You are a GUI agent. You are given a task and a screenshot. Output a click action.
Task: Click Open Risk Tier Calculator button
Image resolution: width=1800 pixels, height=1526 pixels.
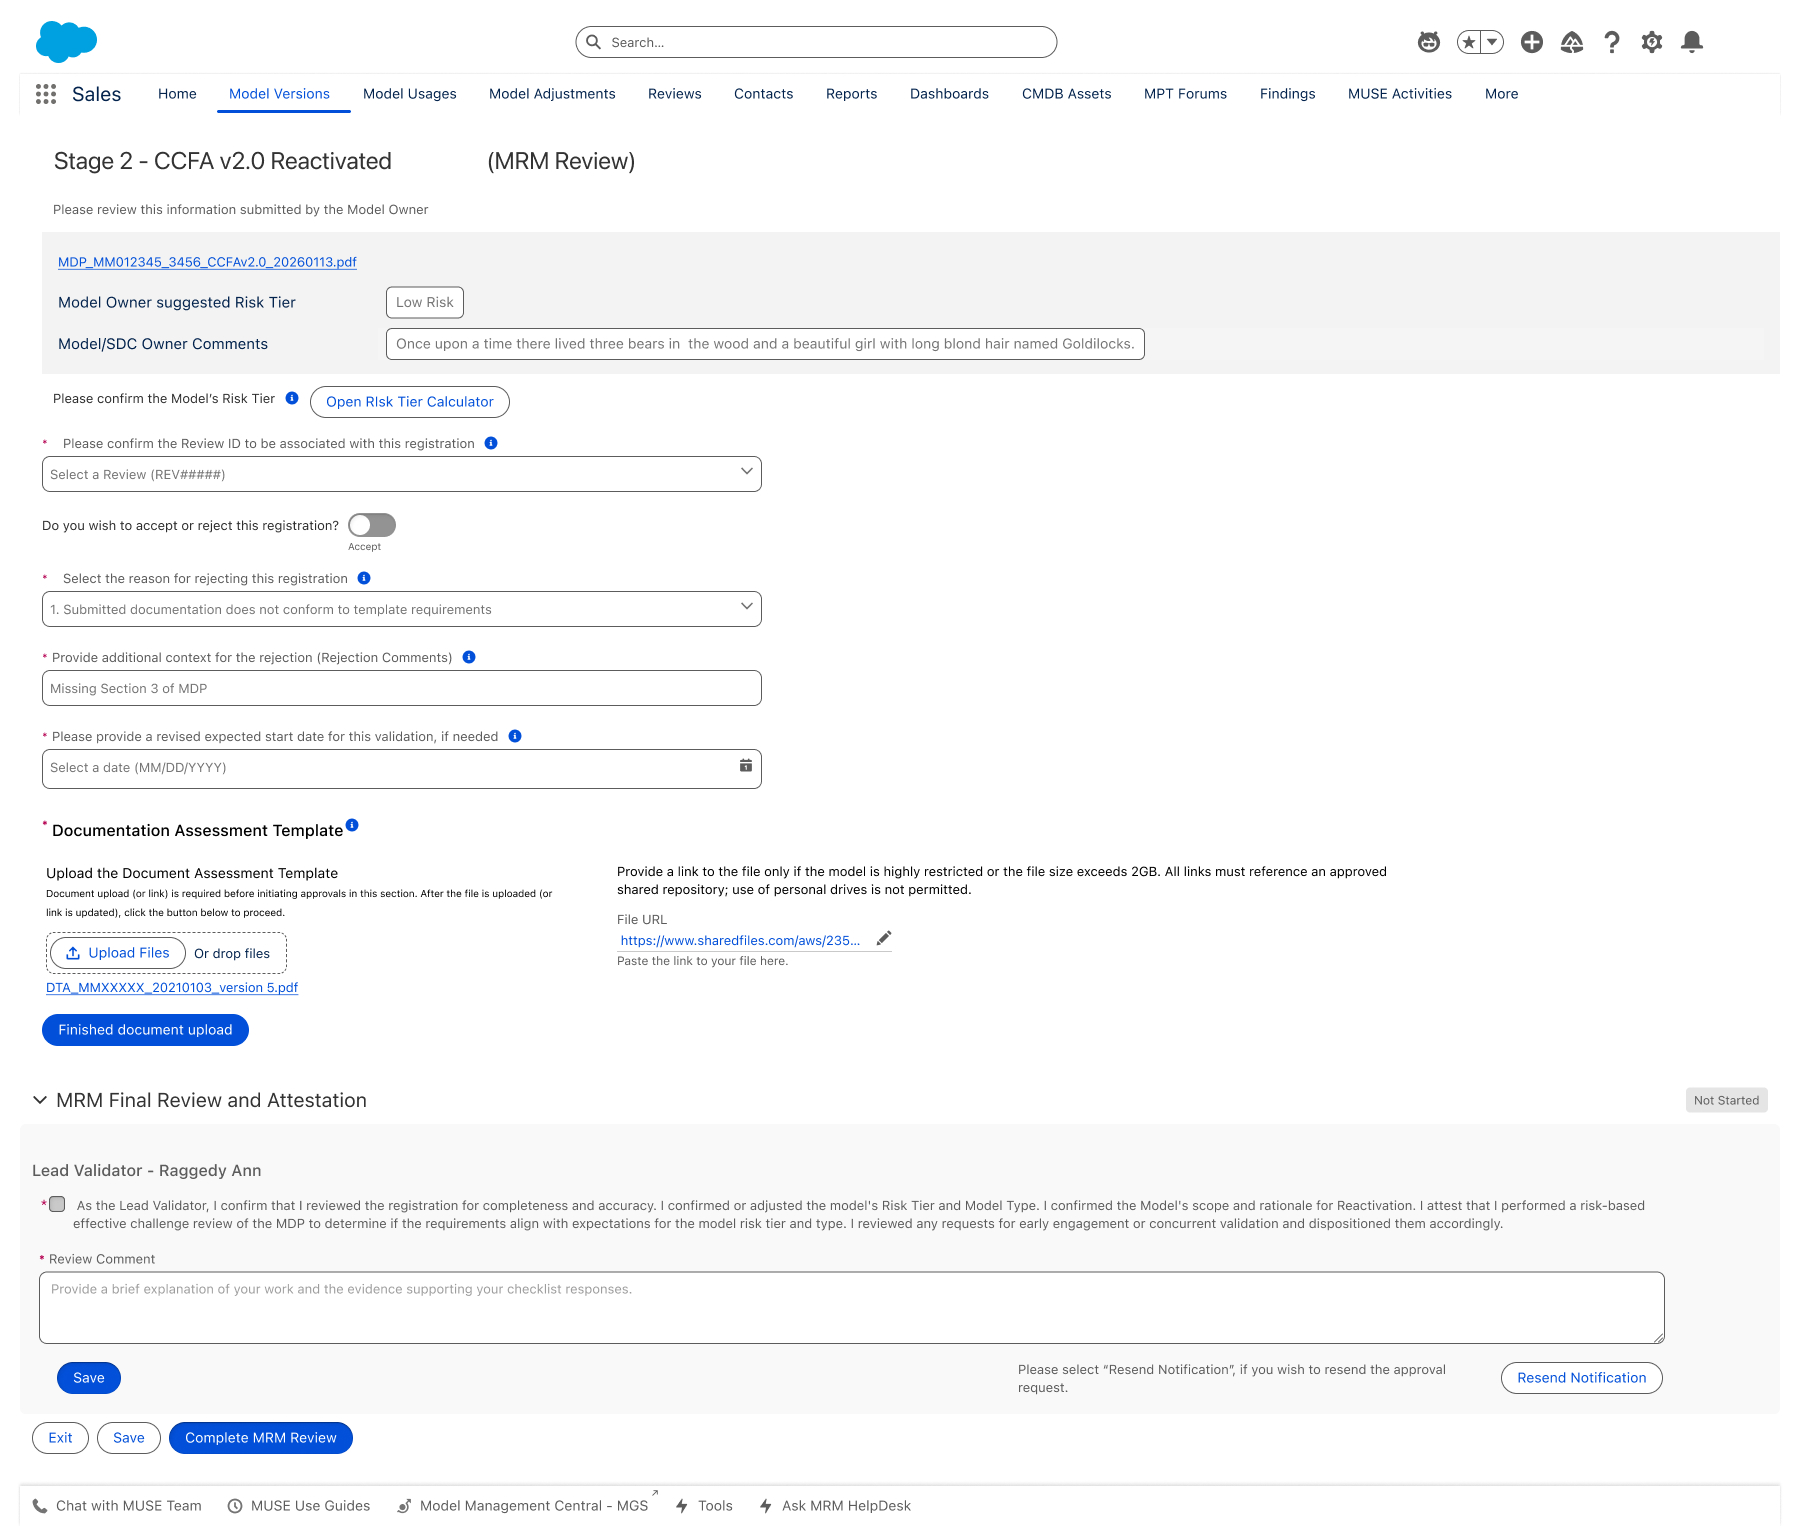pos(410,402)
